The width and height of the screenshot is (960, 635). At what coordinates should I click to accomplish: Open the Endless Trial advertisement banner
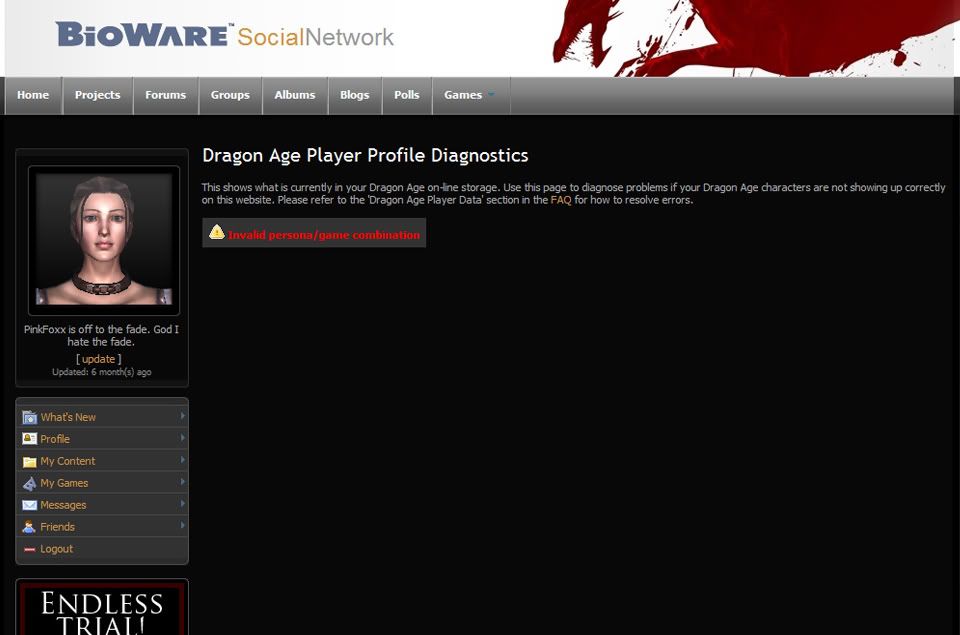(x=102, y=610)
